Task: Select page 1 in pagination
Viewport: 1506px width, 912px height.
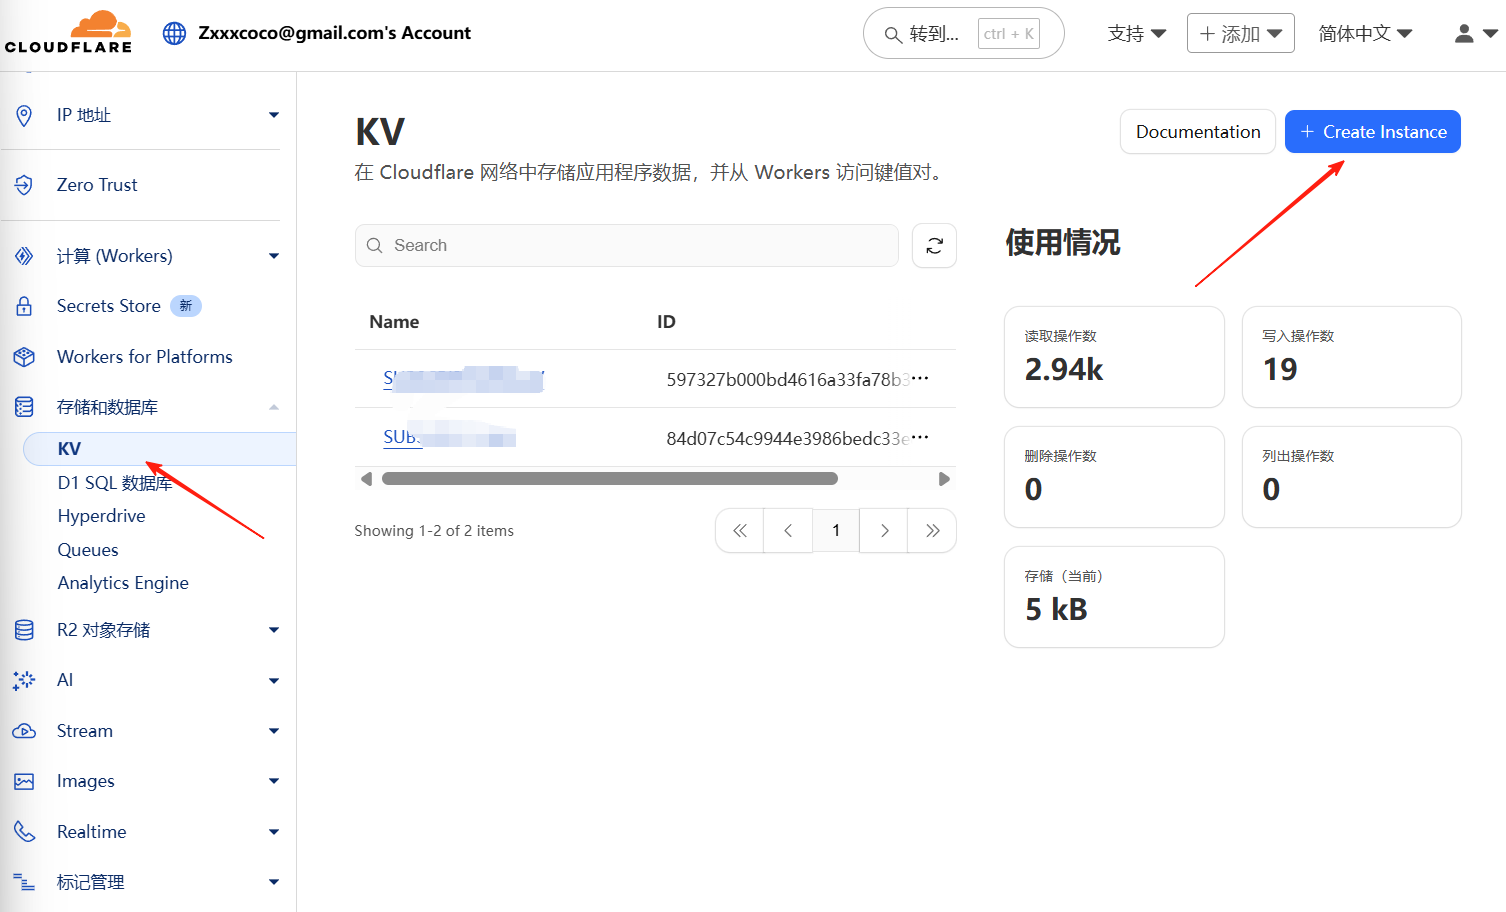Action: pos(836,531)
